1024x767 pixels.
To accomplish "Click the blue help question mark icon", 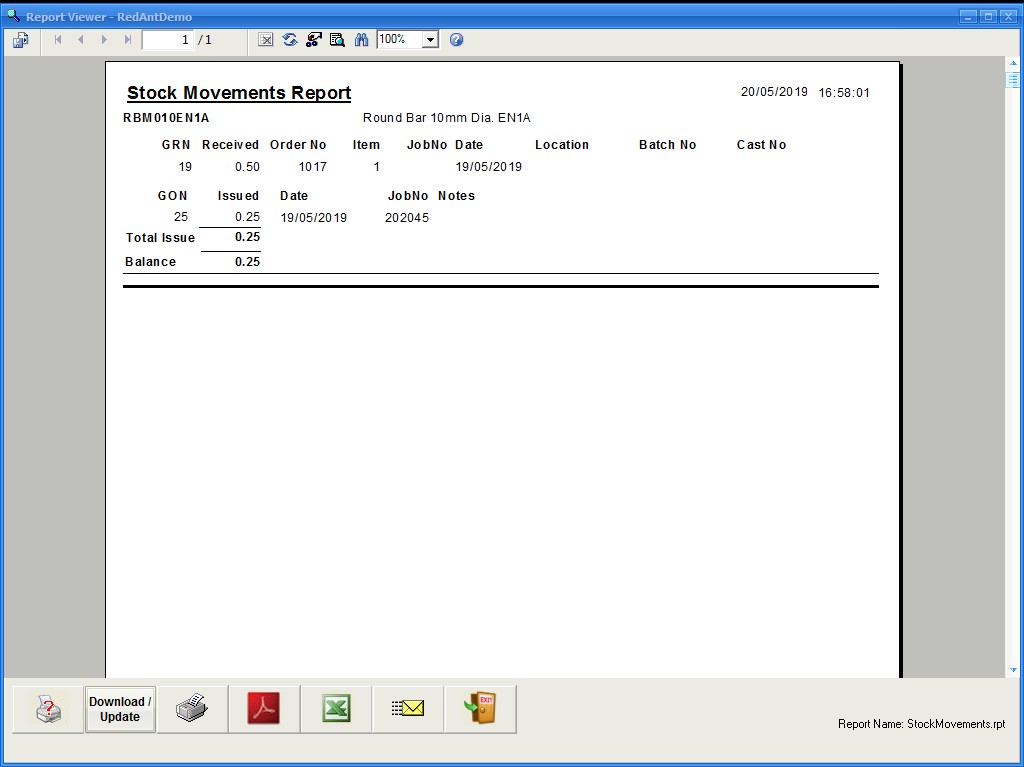I will (x=456, y=40).
